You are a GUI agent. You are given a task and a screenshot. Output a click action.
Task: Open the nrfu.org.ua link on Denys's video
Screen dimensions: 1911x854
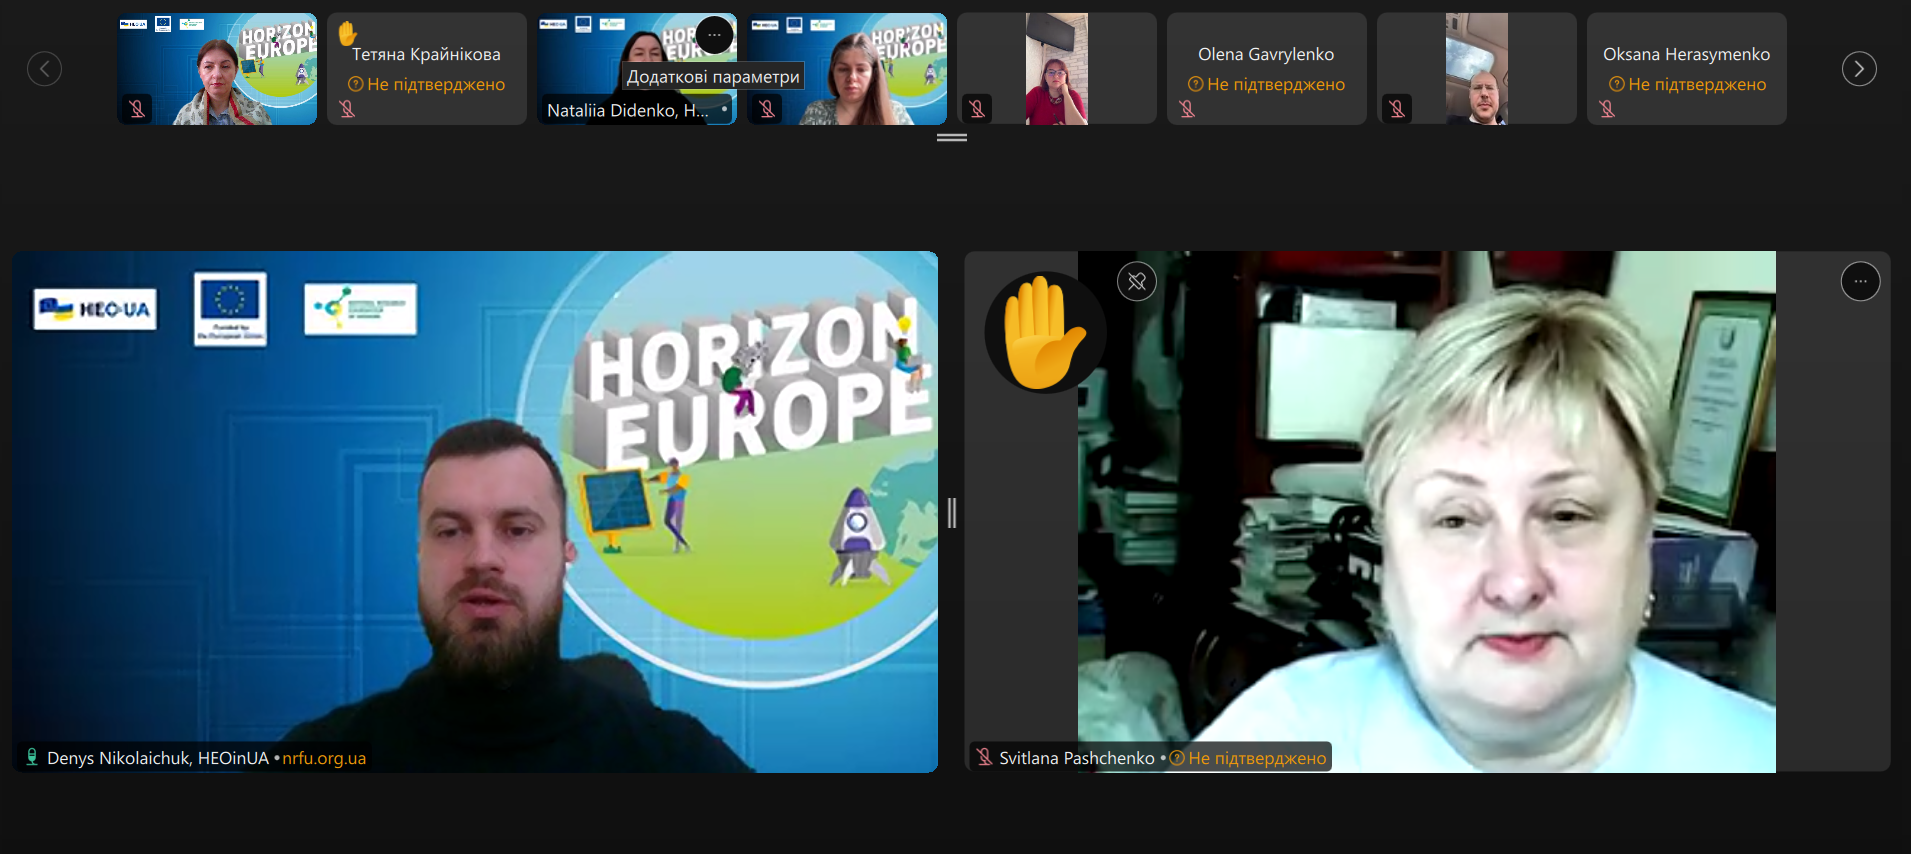324,758
